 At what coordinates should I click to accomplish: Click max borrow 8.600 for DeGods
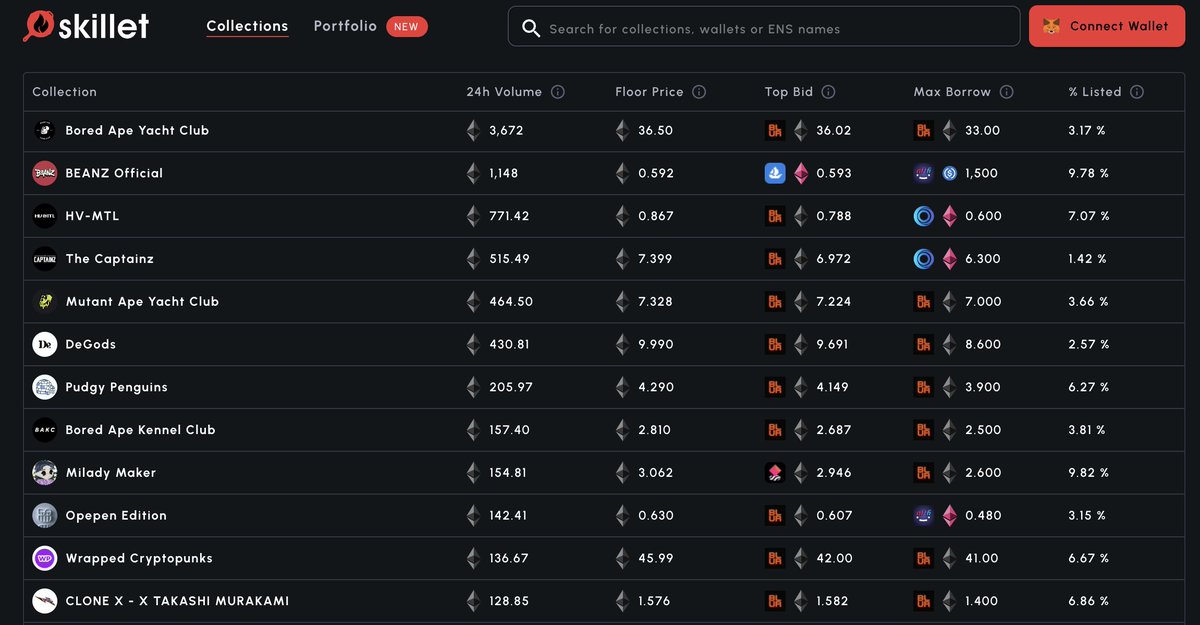click(984, 344)
